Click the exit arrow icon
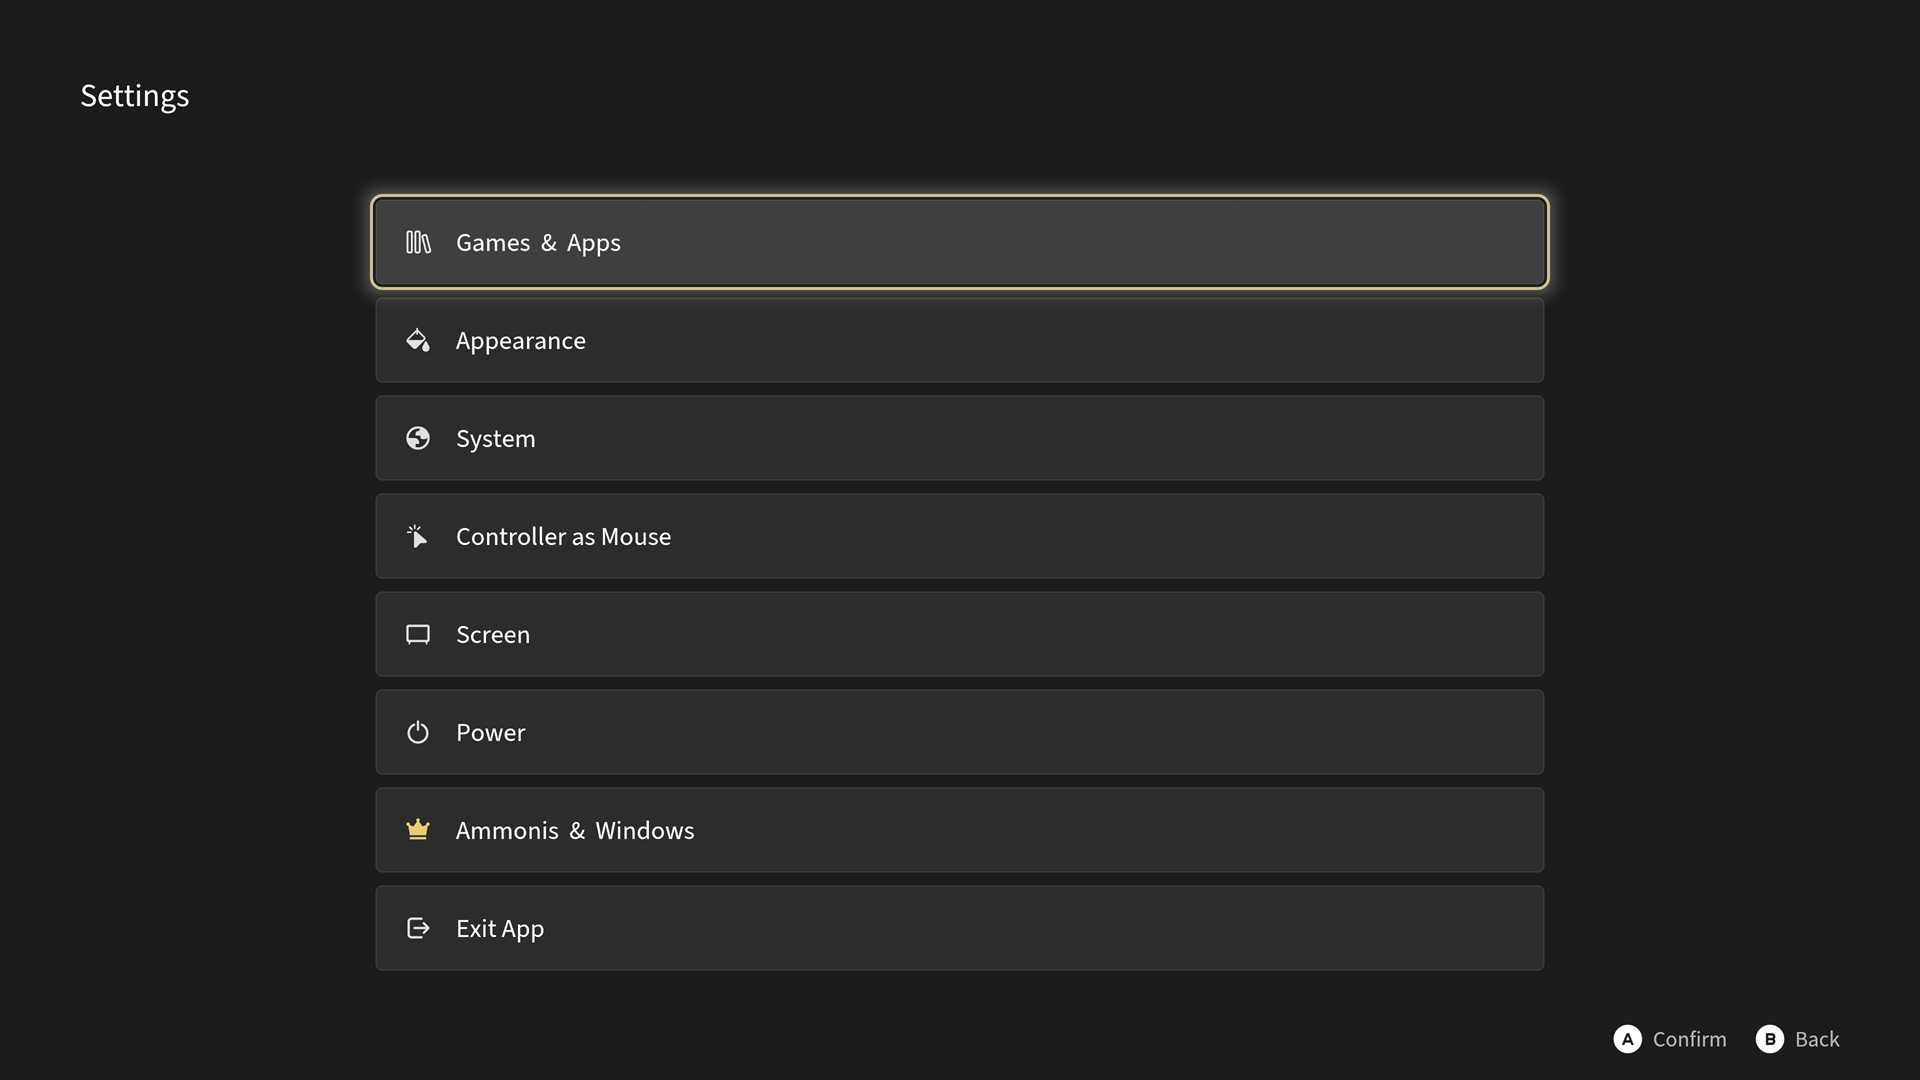The height and width of the screenshot is (1080, 1920). [x=418, y=928]
